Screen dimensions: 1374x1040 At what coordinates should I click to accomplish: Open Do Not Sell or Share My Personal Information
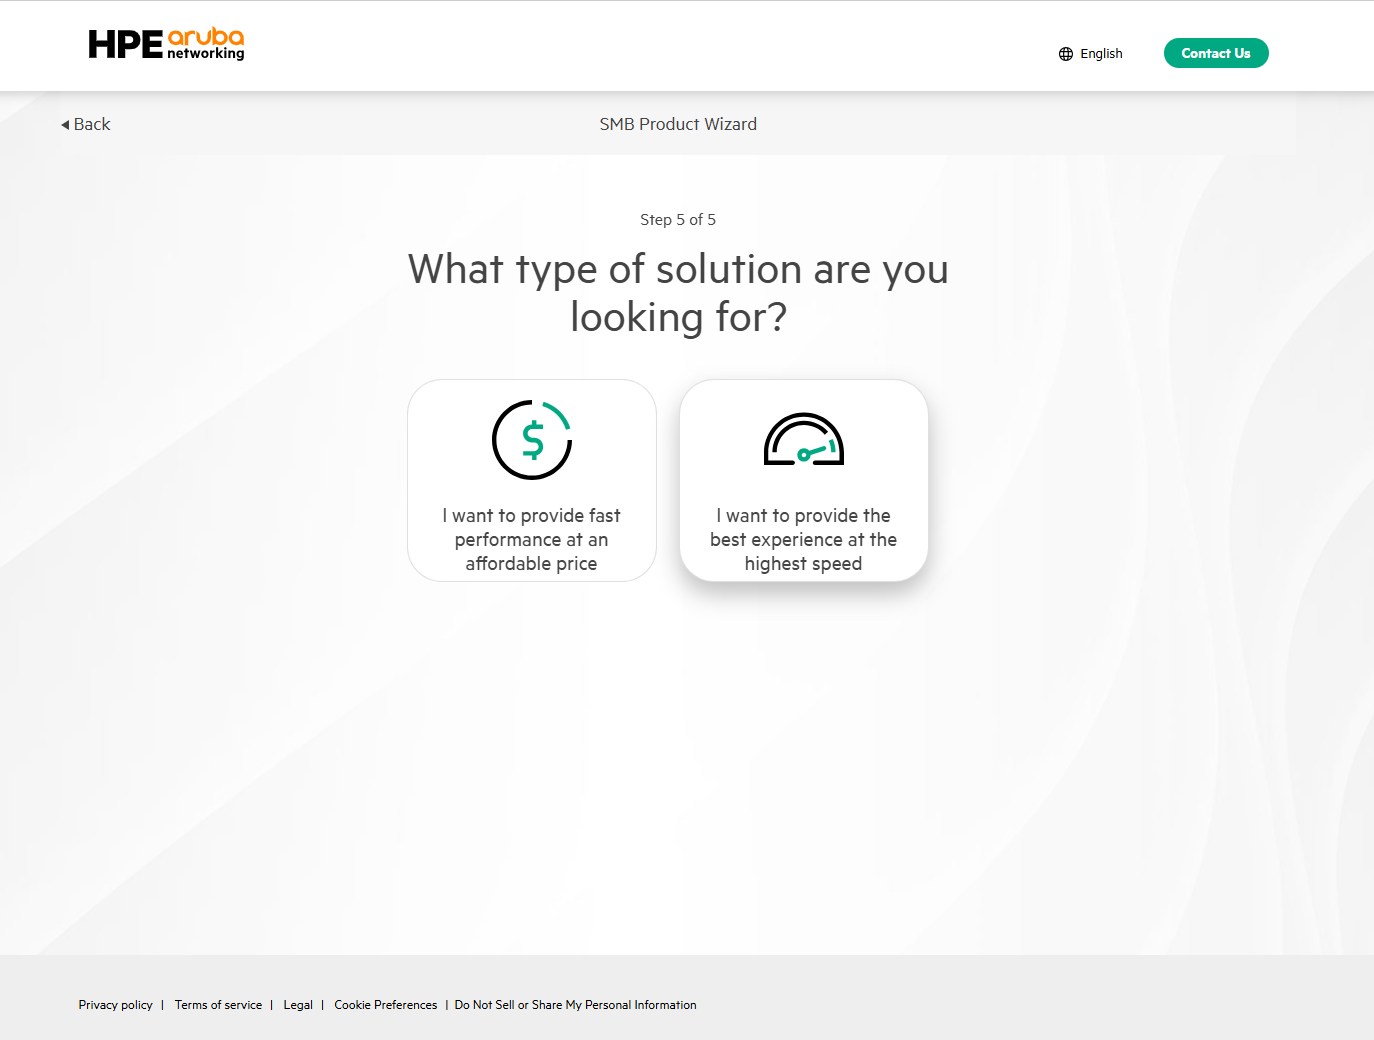point(575,1005)
